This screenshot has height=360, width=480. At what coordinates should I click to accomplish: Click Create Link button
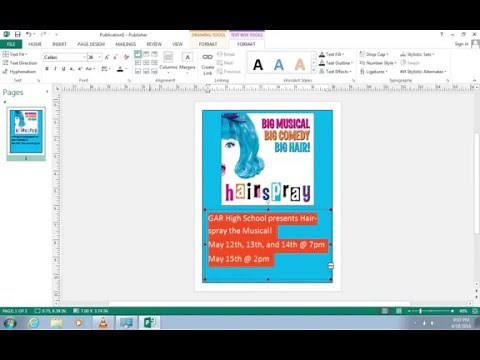point(207,63)
